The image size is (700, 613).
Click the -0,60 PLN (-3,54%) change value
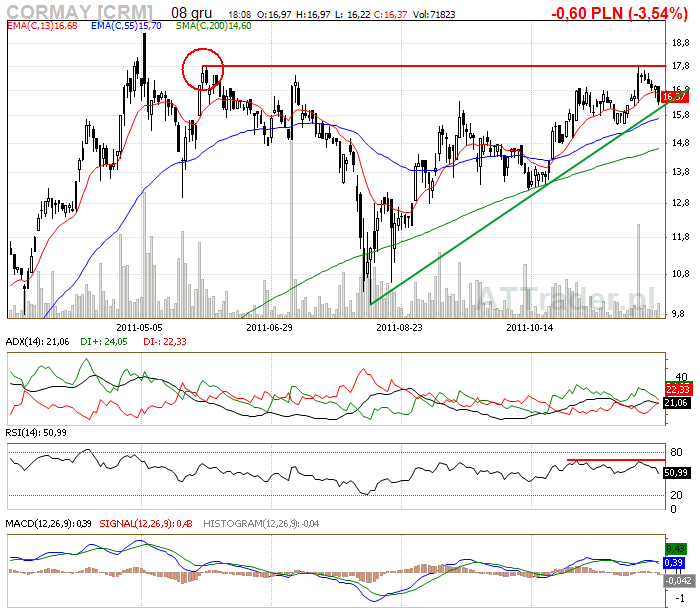coord(619,13)
